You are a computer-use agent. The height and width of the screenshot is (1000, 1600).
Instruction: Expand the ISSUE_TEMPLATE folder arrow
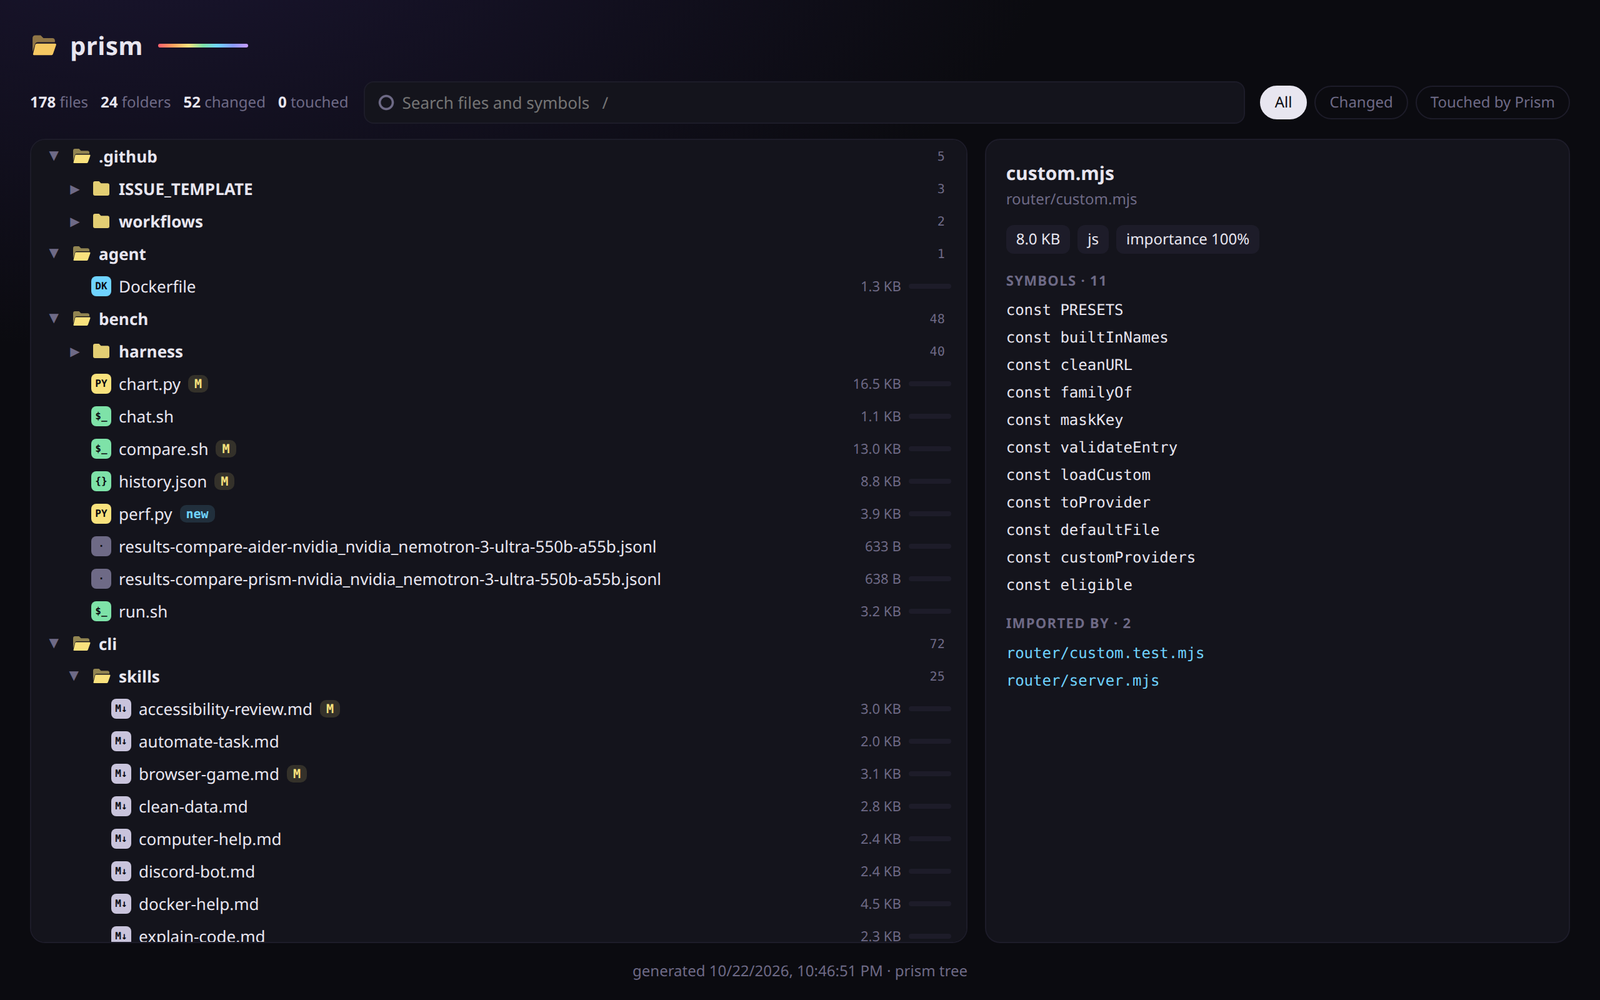pyautogui.click(x=74, y=189)
